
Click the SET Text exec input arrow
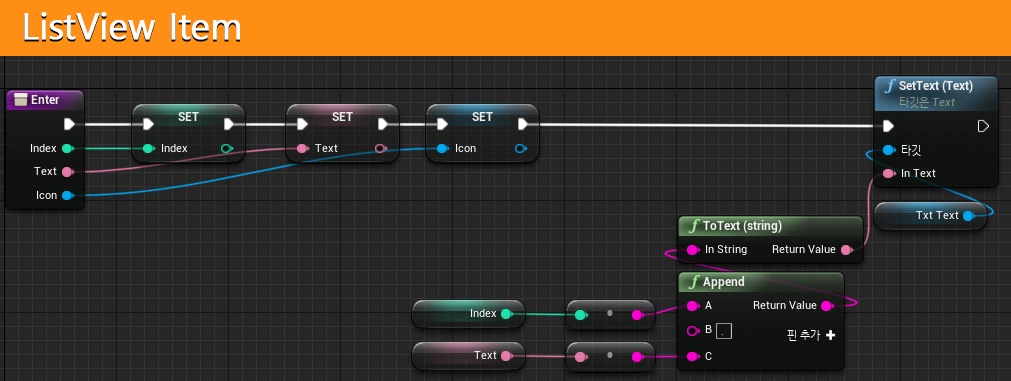(x=302, y=124)
